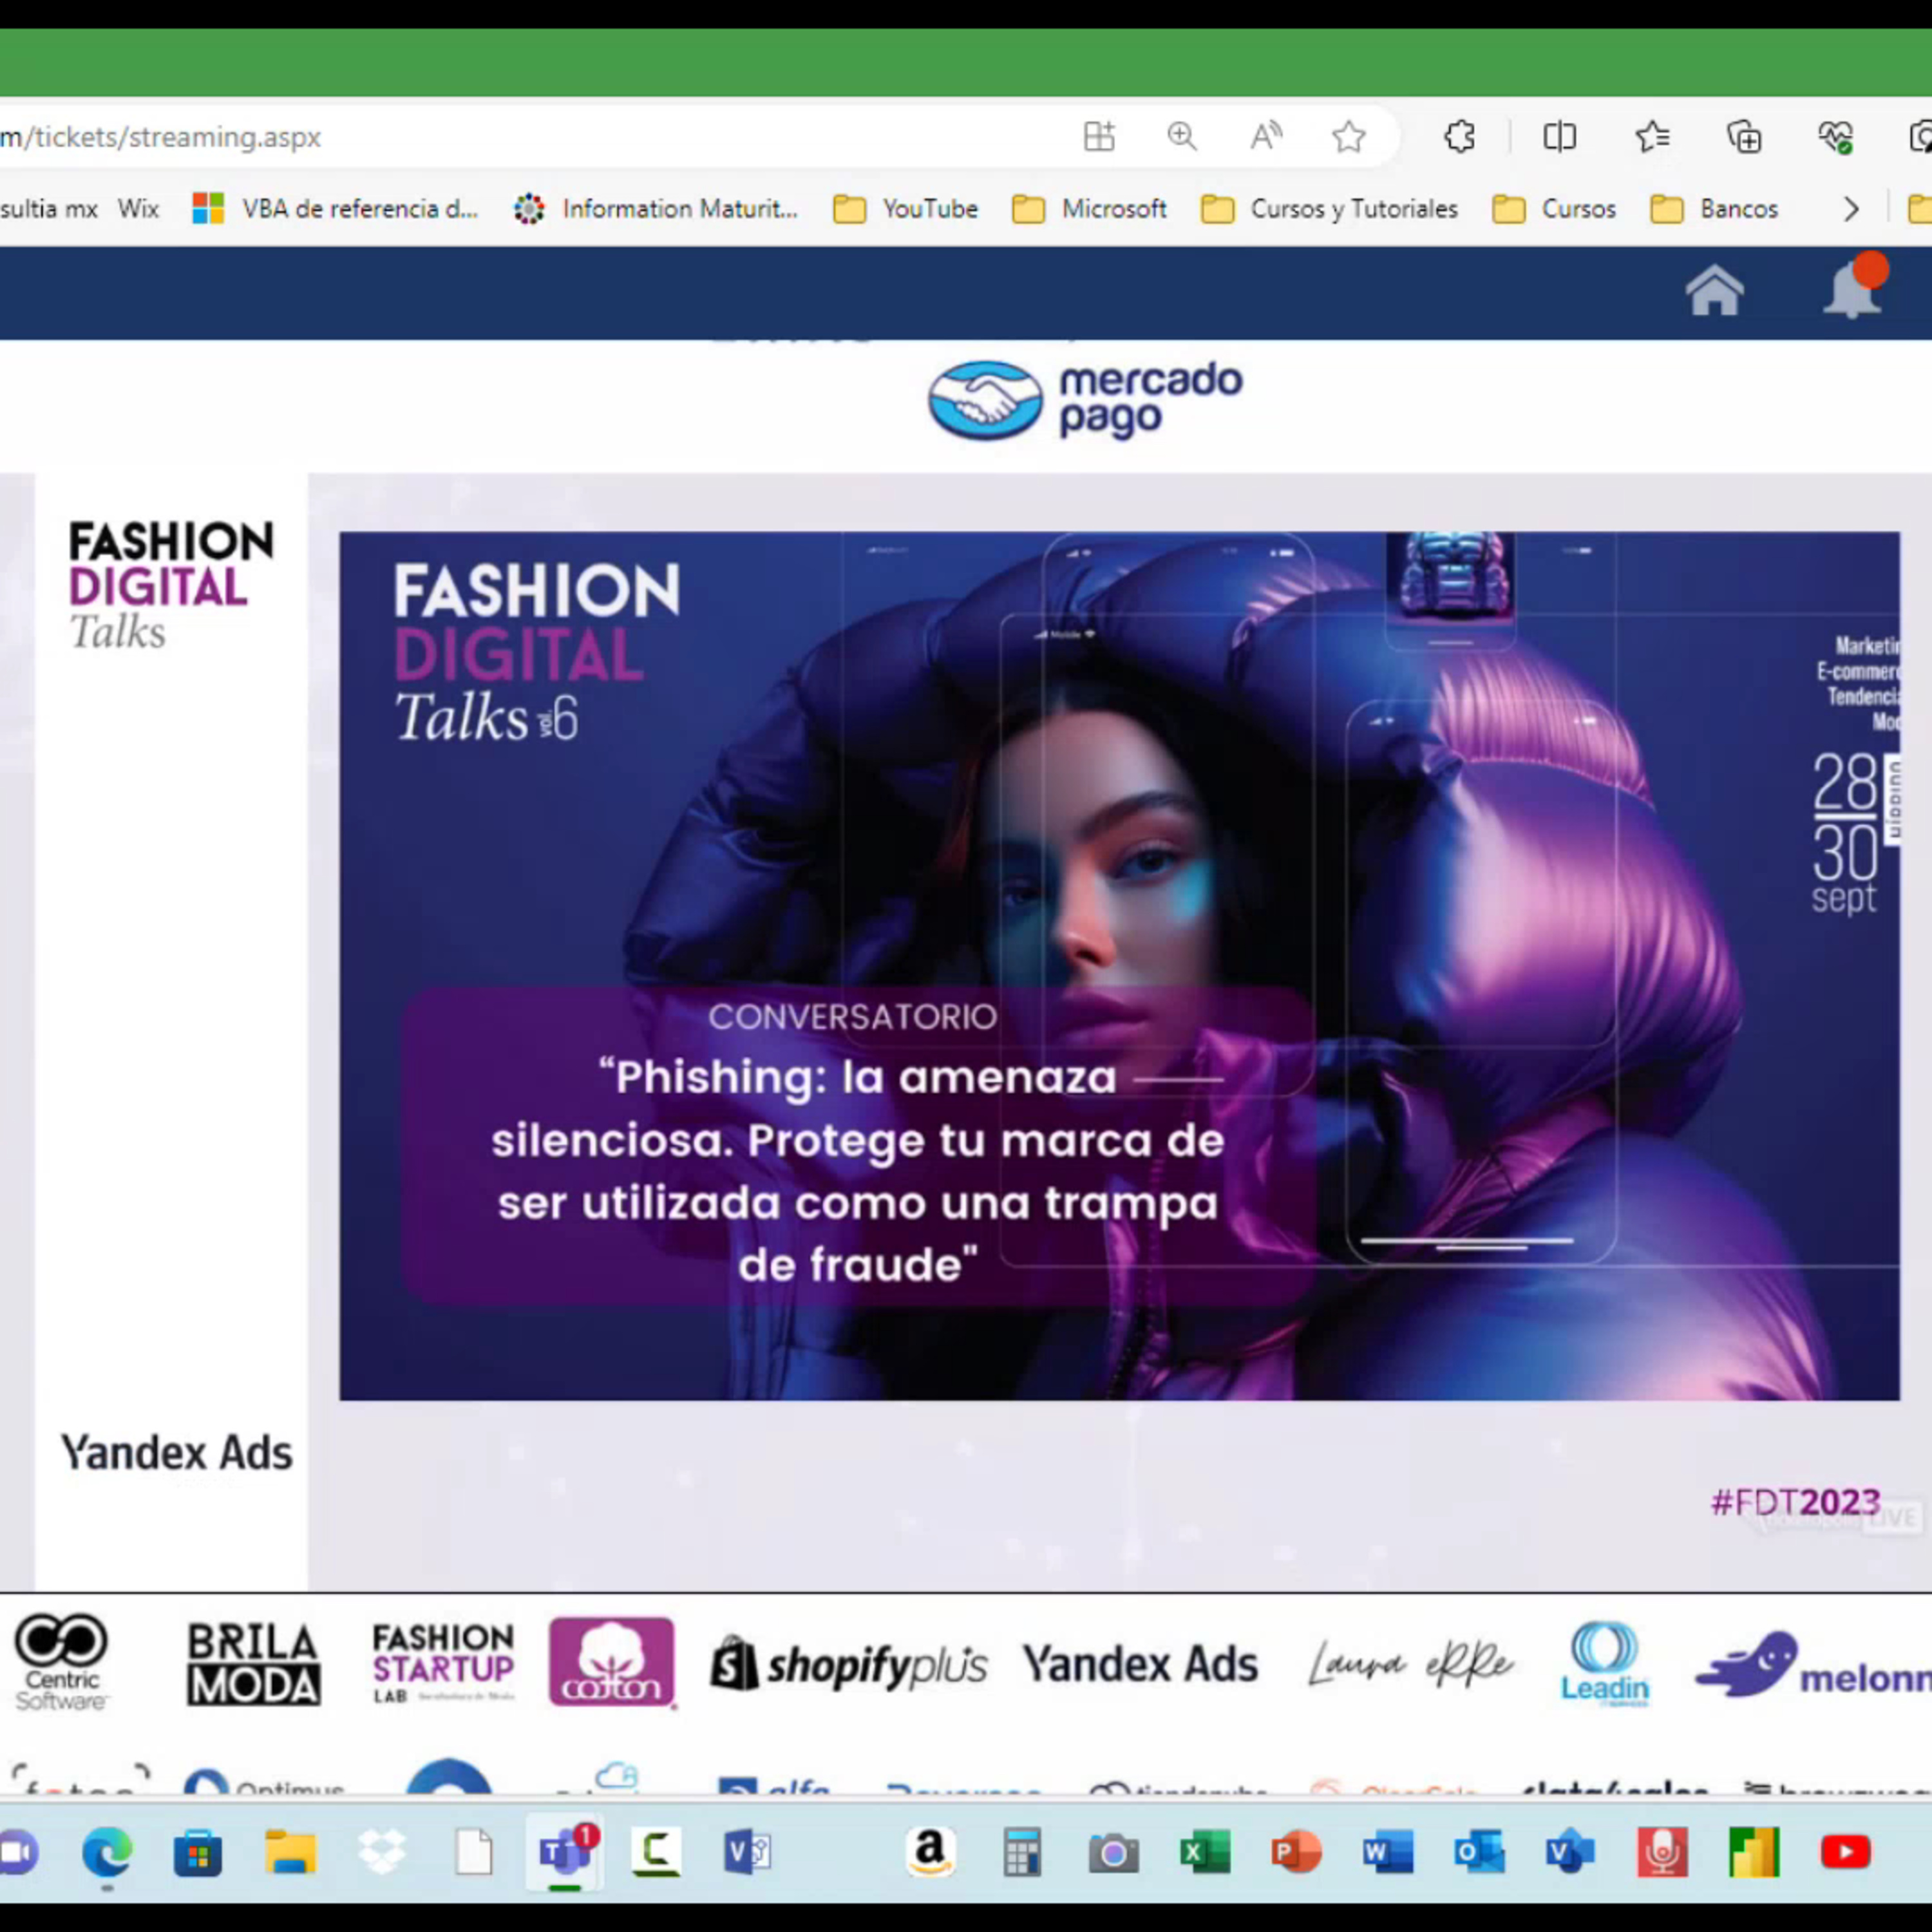Open Microsoft Store from the taskbar

pos(198,1853)
